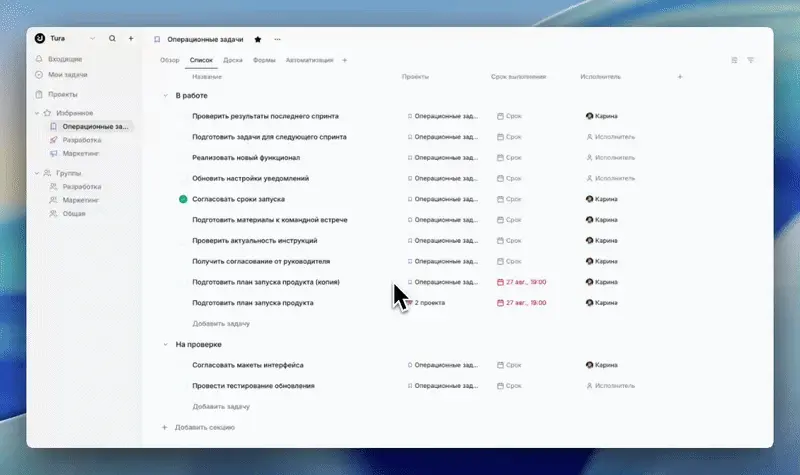Viewport: 800px width, 475px height.
Task: Collapse the В работе section chevron
Action: click(x=165, y=95)
